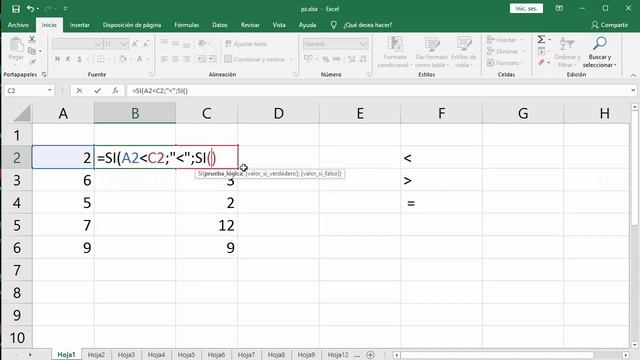Click the Fill down icon
The width and height of the screenshot is (640, 360).
[541, 51]
